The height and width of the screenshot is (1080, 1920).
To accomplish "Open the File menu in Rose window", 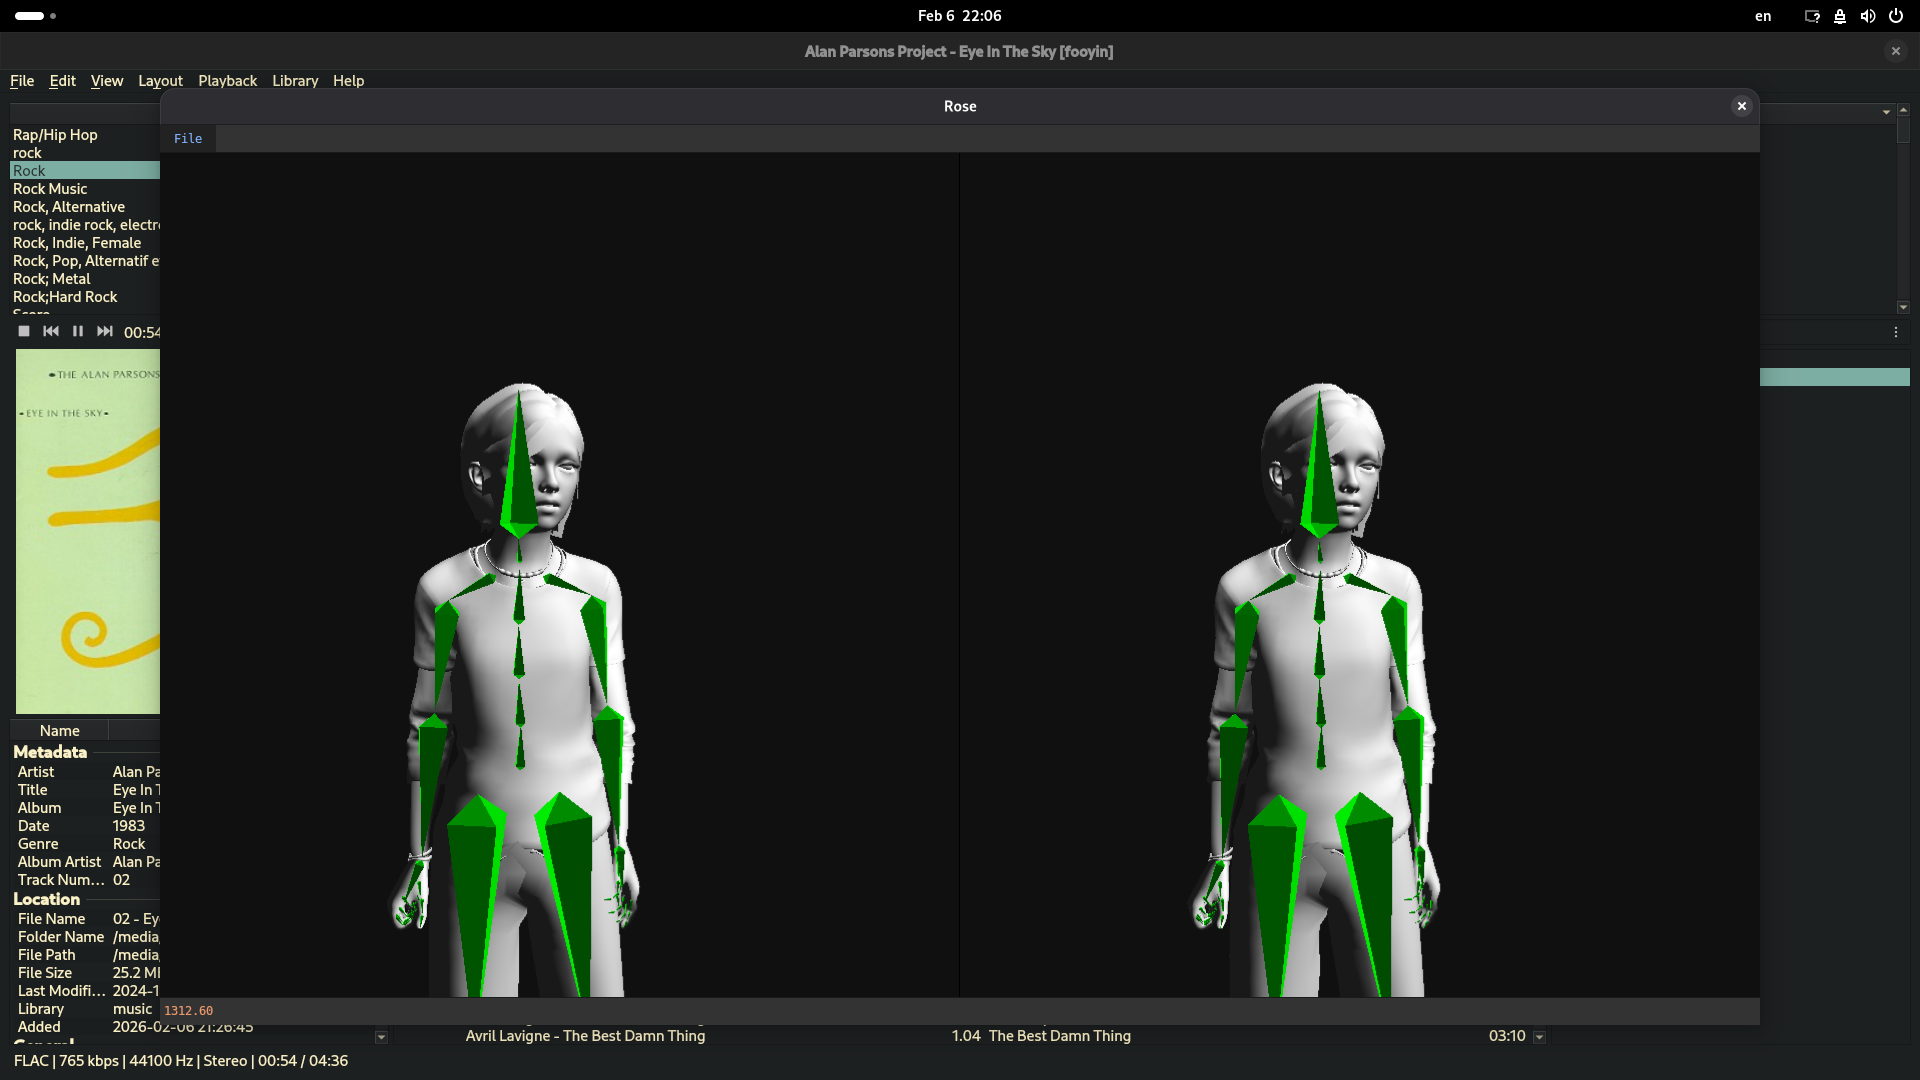I will (x=188, y=139).
